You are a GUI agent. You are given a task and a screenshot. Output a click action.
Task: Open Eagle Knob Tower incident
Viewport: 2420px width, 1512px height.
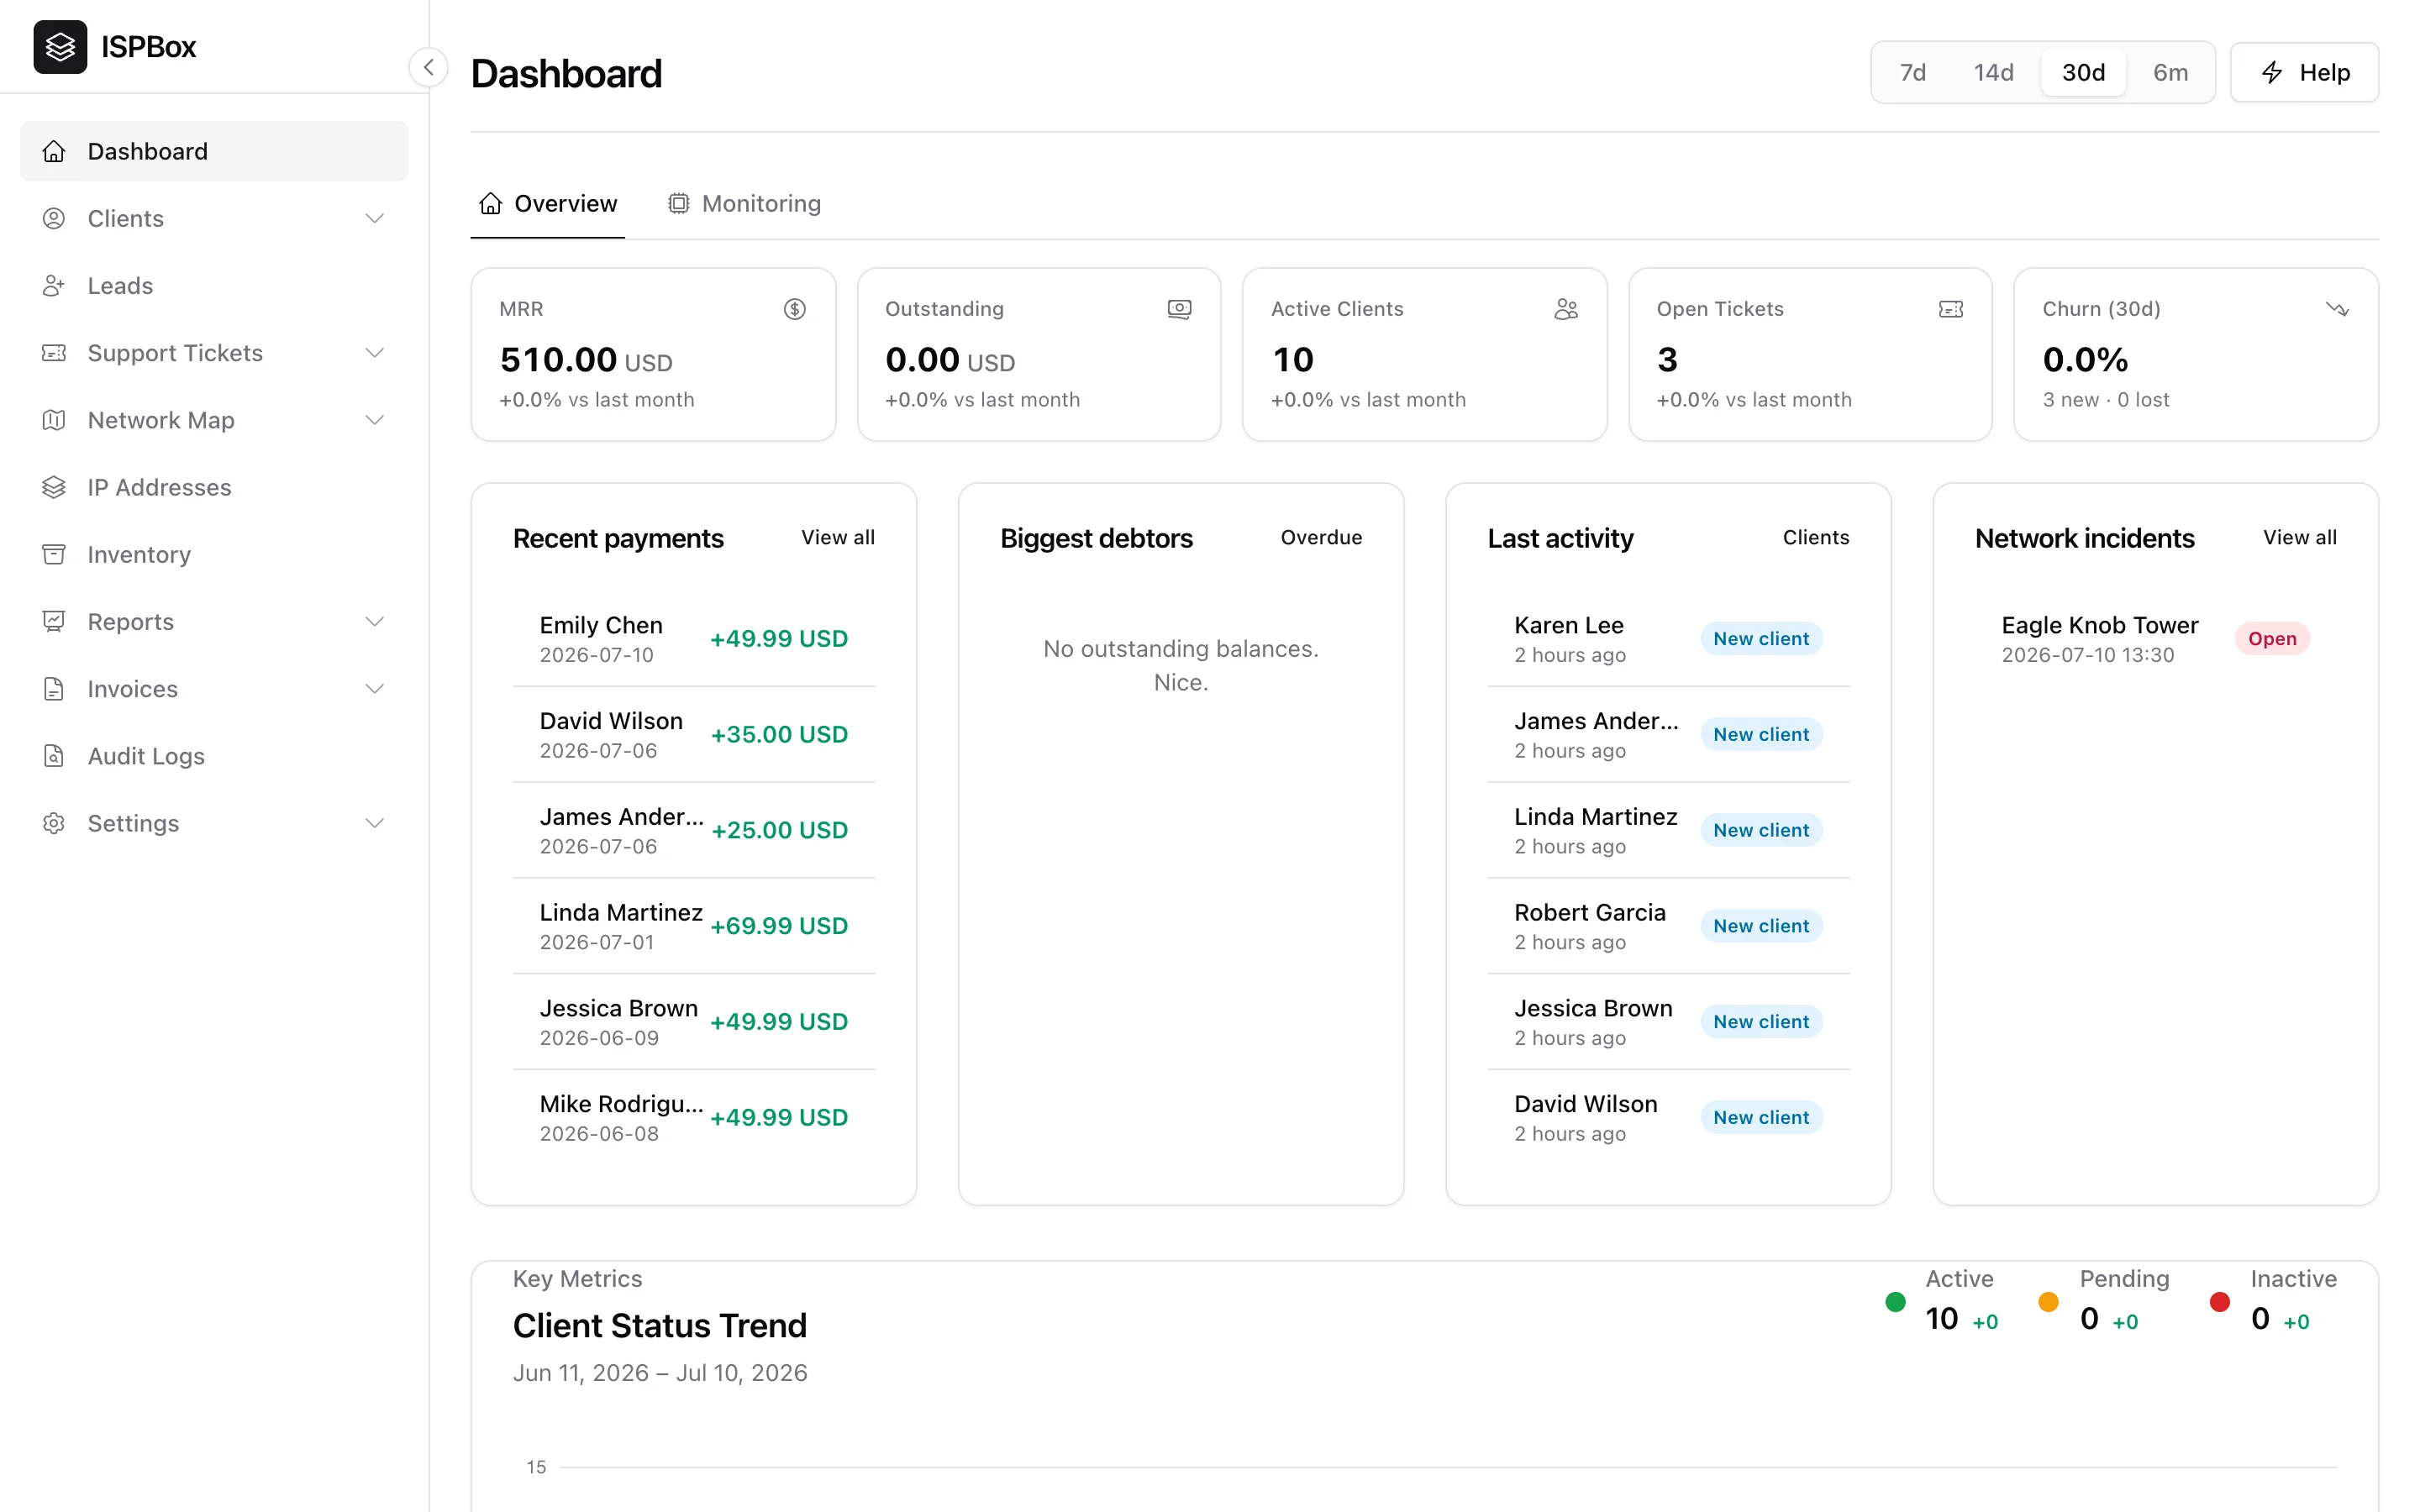pos(2155,638)
